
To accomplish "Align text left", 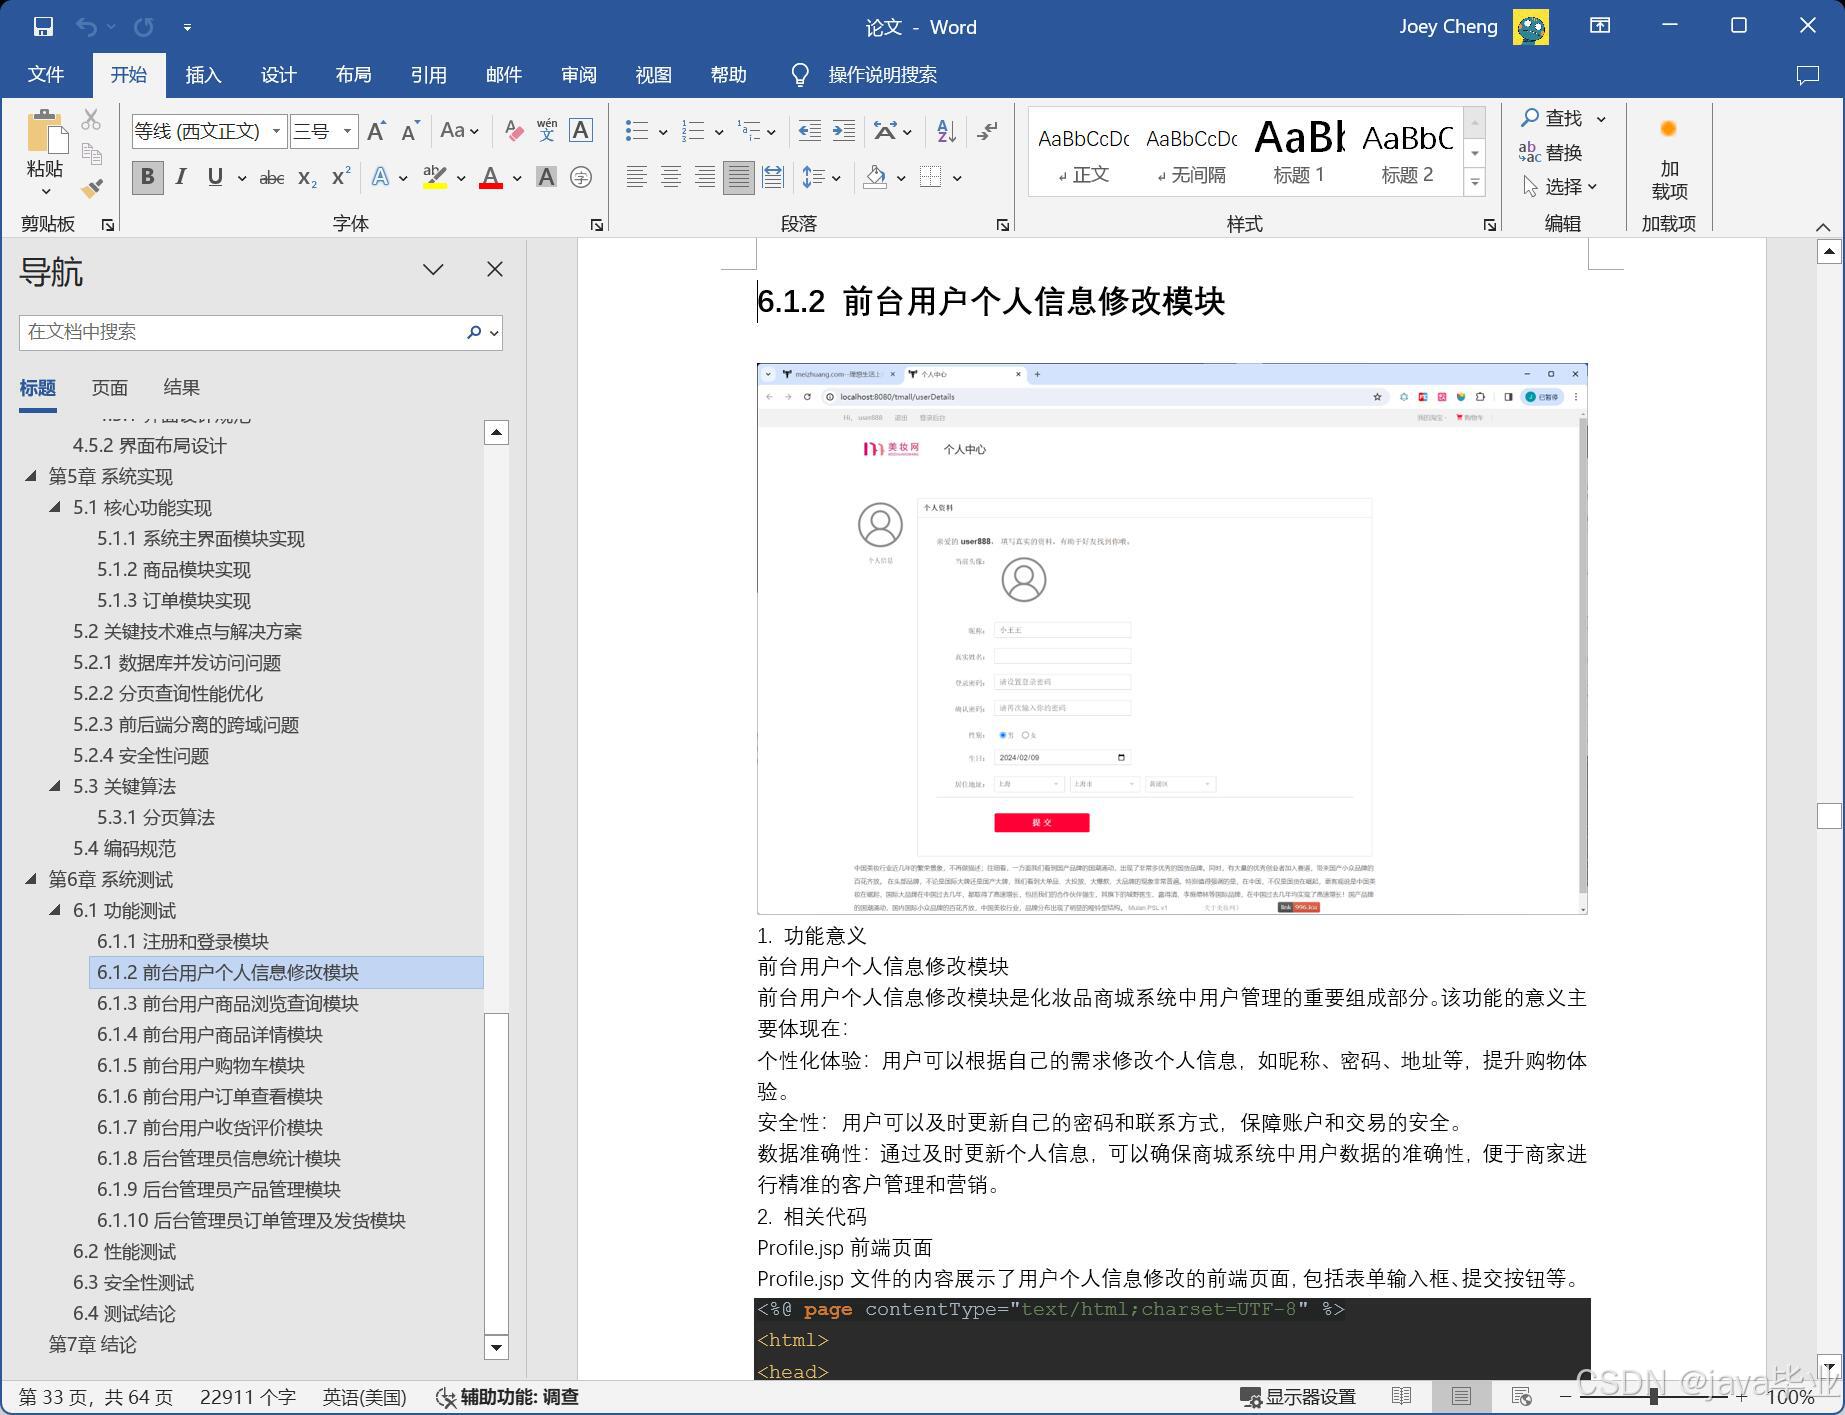I will pyautogui.click(x=636, y=178).
